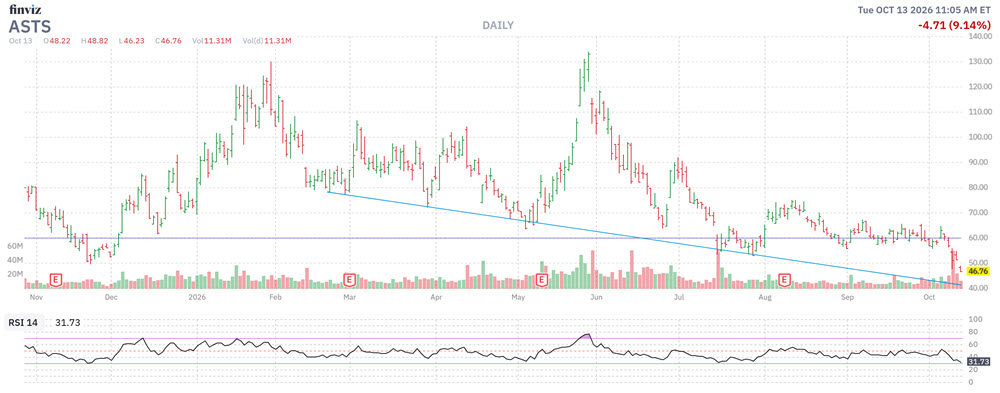1000x393 pixels.
Task: Click the 80.00 price axis label
Action: [x=979, y=188]
